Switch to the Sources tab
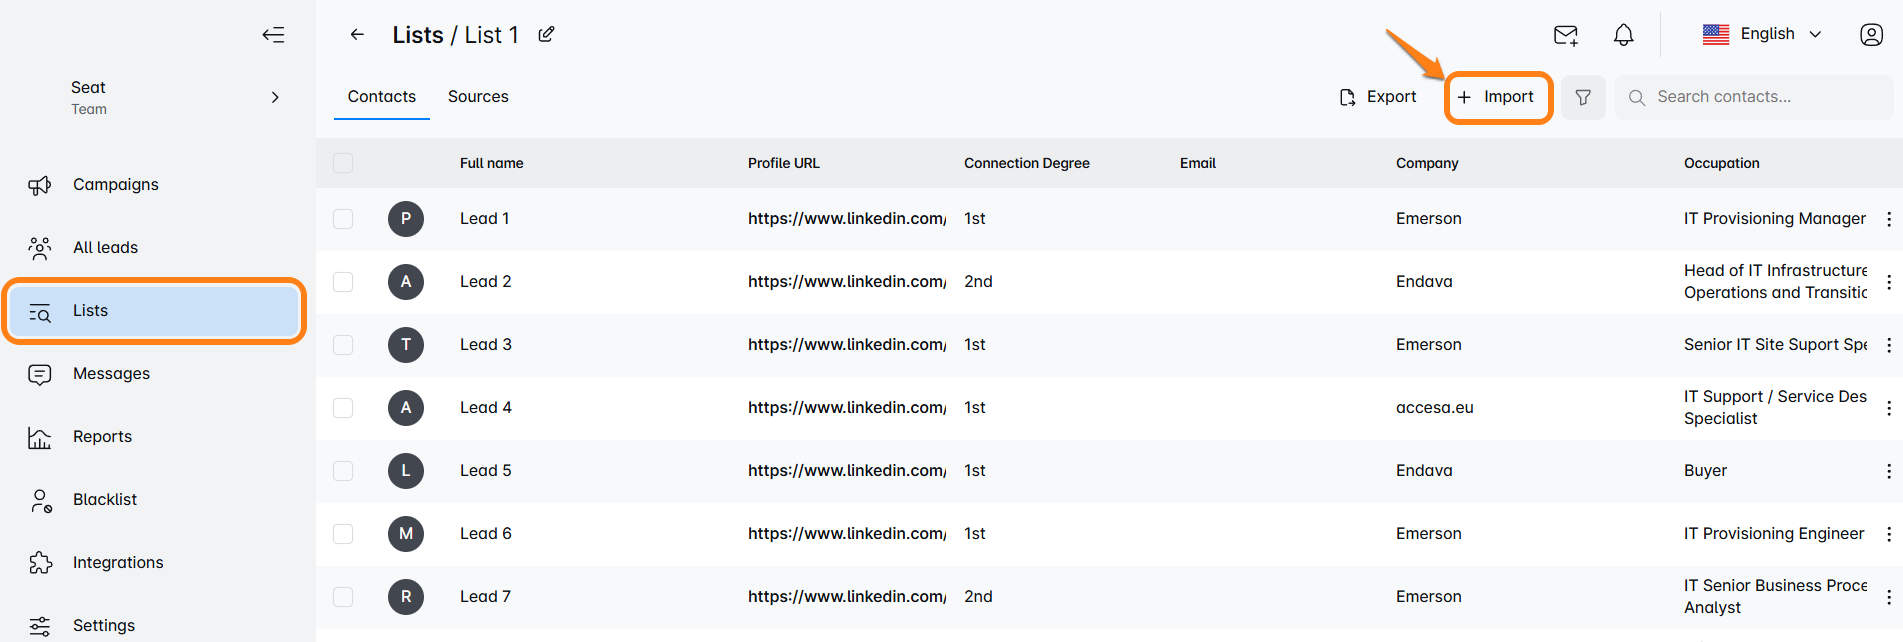Viewport: 1903px width, 642px height. click(478, 97)
